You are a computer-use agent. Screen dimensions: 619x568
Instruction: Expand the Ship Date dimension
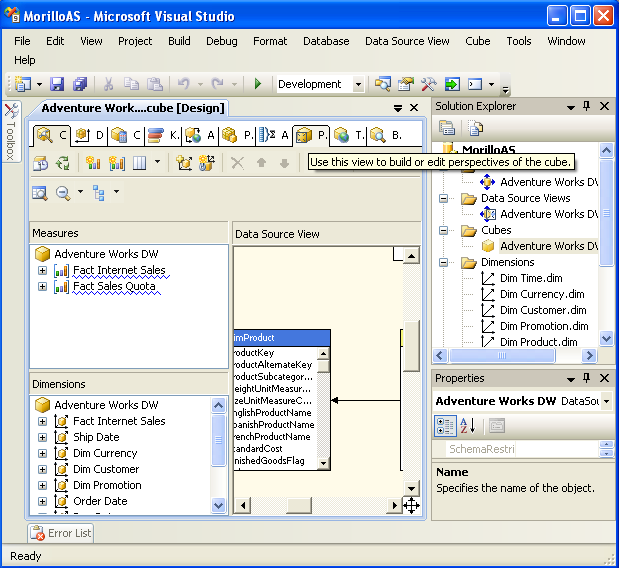click(x=42, y=437)
